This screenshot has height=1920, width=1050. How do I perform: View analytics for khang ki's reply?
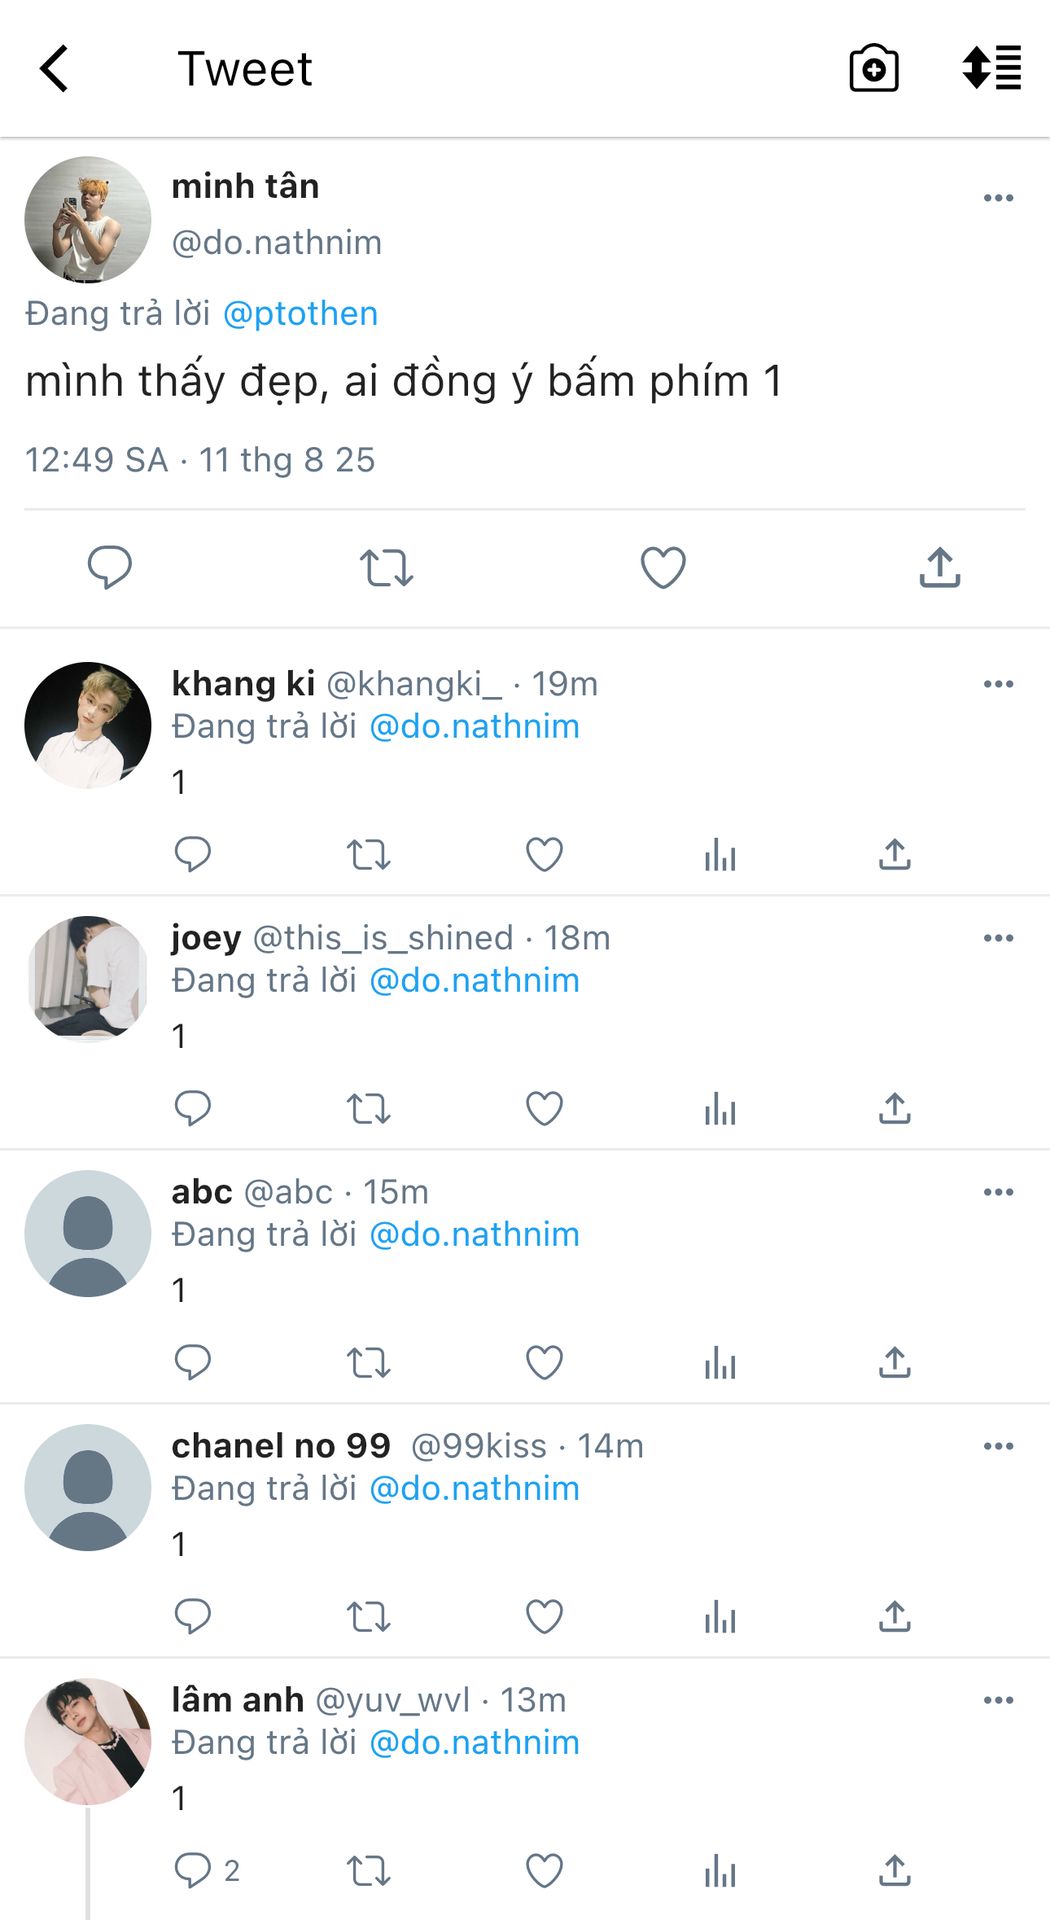[x=720, y=855]
